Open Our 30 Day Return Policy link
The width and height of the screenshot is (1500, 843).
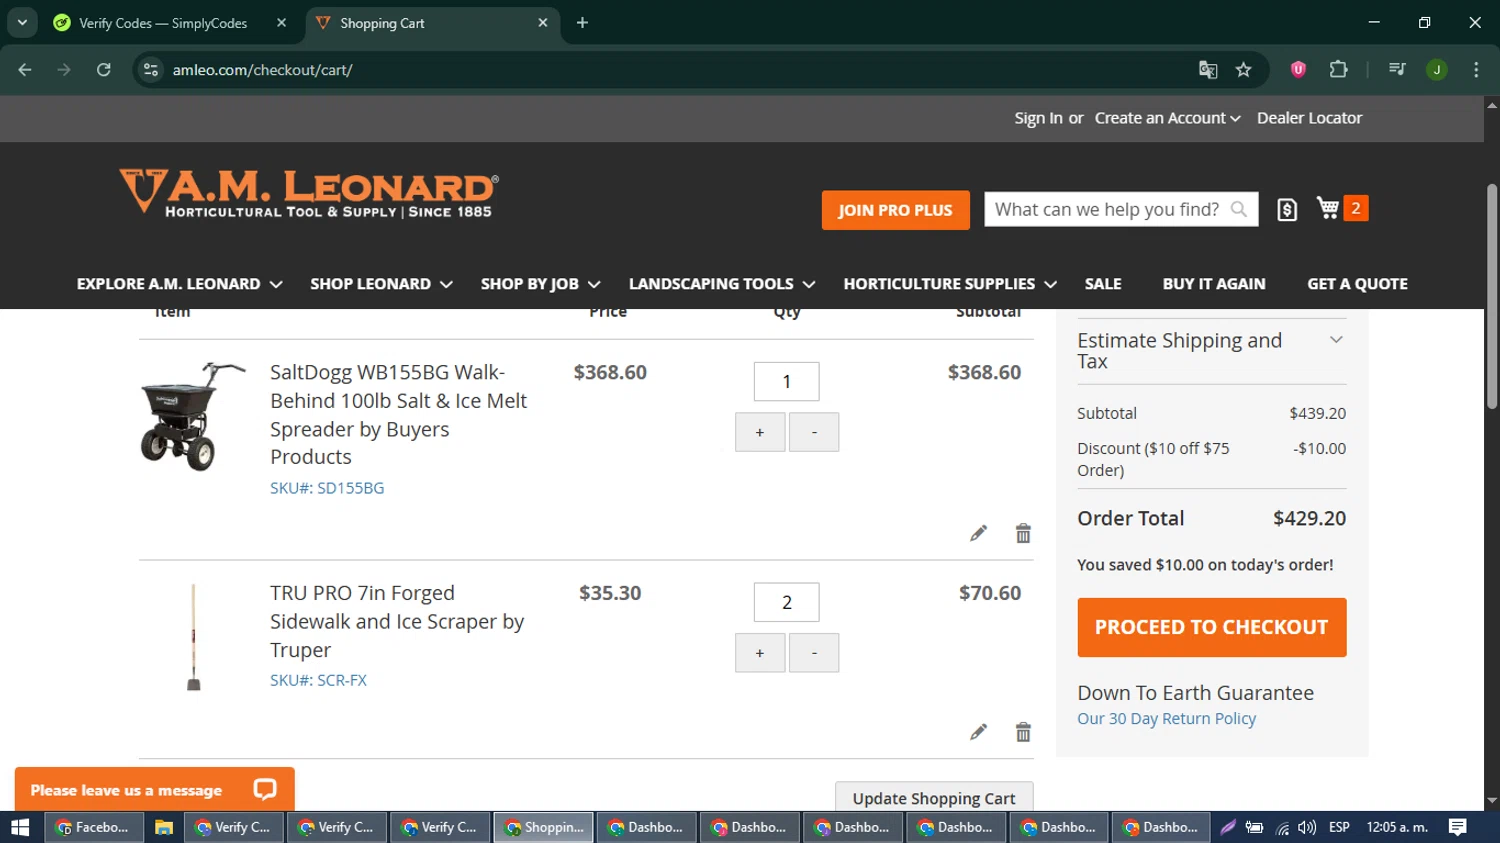(x=1166, y=718)
